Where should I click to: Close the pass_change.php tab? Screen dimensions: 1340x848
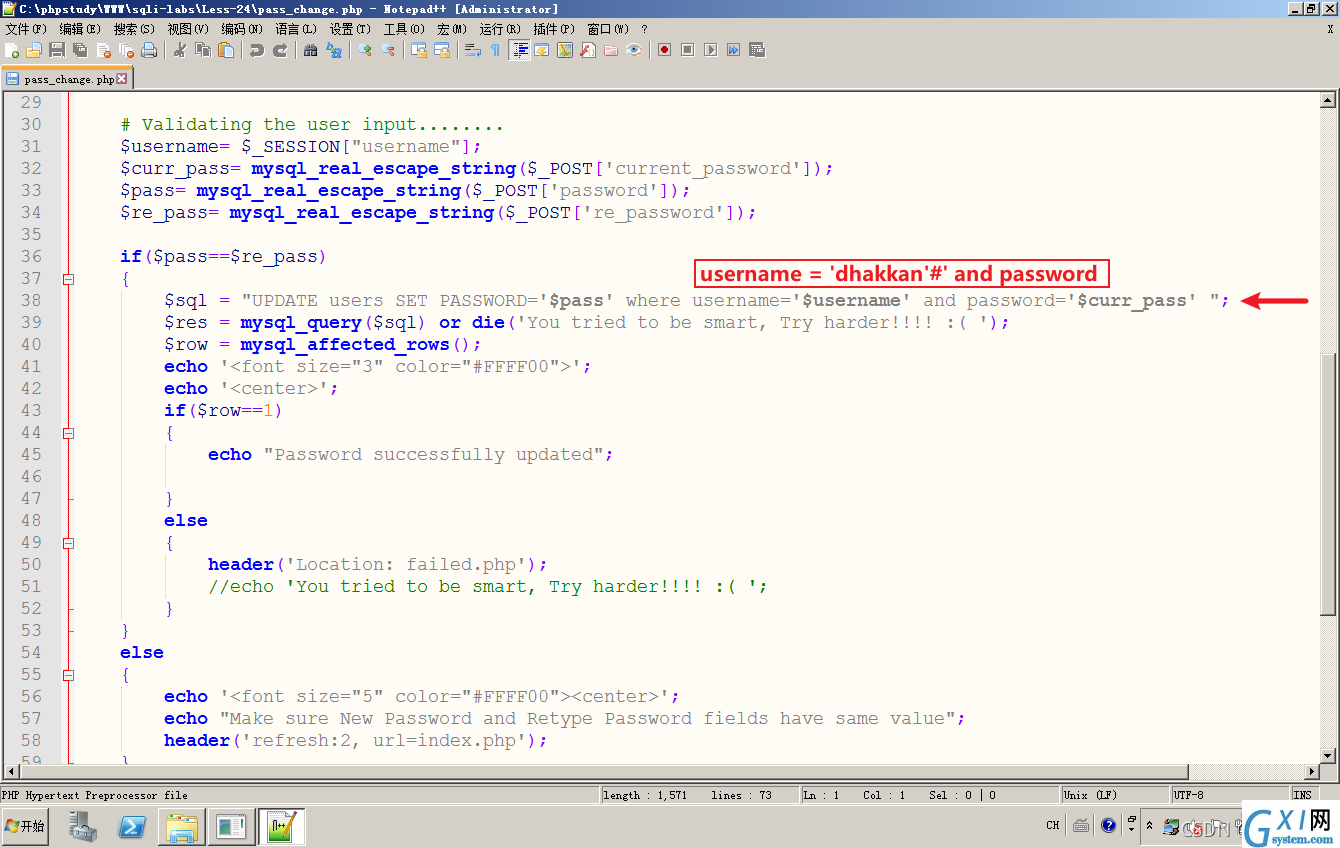pos(122,78)
